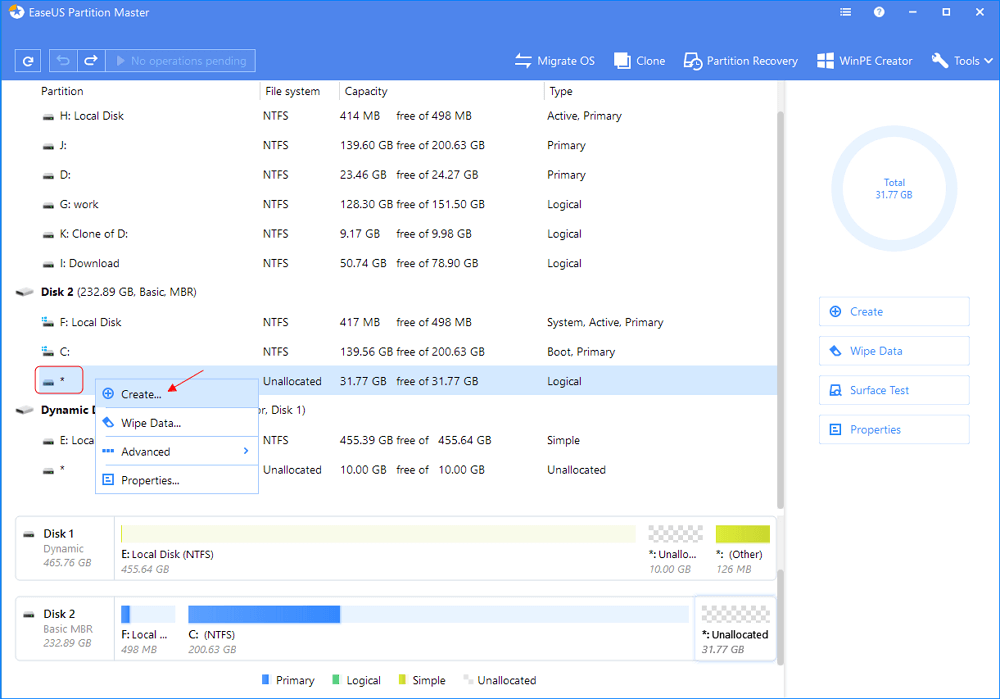Image resolution: width=1000 pixels, height=699 pixels.
Task: Click the EaseUS Partition Master logo icon
Action: (17, 12)
